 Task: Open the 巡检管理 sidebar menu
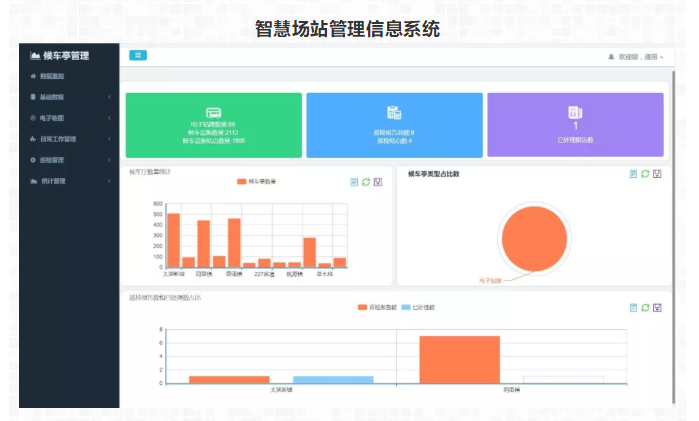click(69, 160)
